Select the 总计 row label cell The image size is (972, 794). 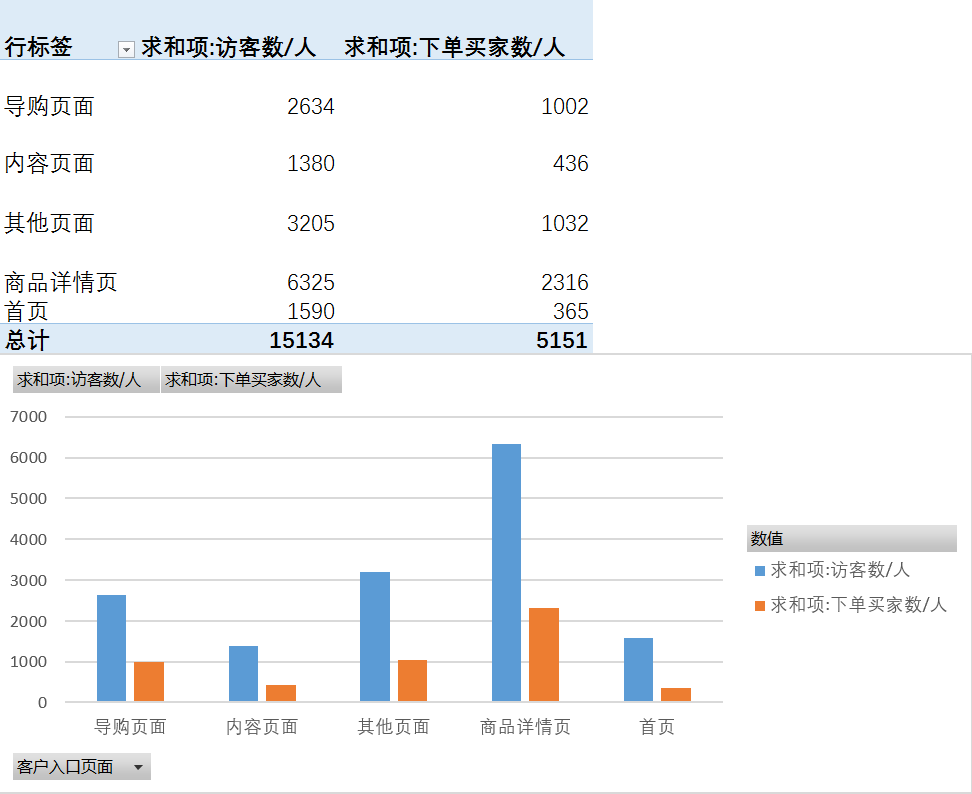point(27,340)
